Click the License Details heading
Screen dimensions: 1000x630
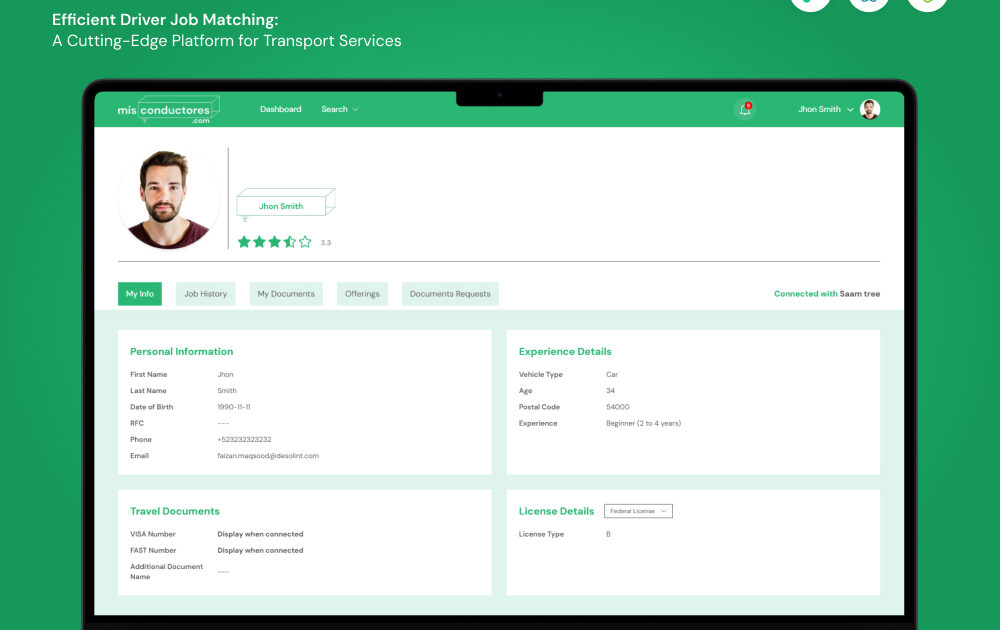pyautogui.click(x=556, y=511)
